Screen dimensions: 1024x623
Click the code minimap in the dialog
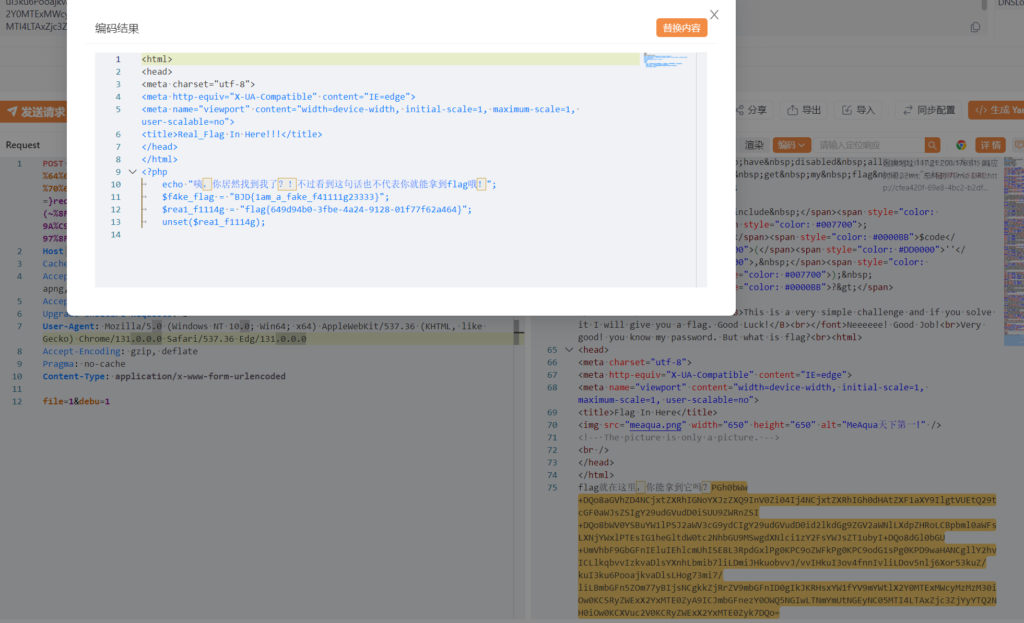[659, 60]
